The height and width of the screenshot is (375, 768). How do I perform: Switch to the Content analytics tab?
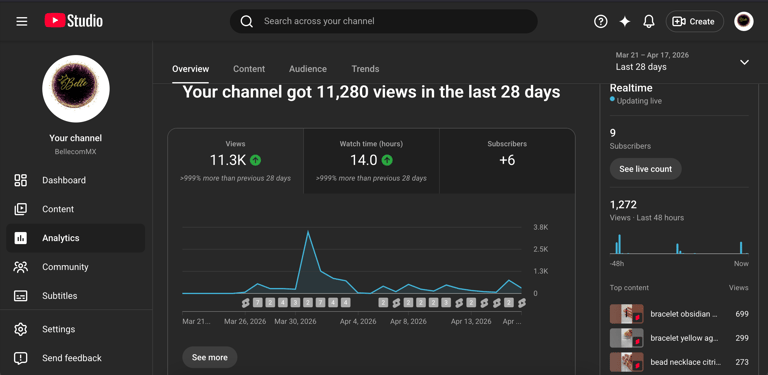(x=249, y=69)
